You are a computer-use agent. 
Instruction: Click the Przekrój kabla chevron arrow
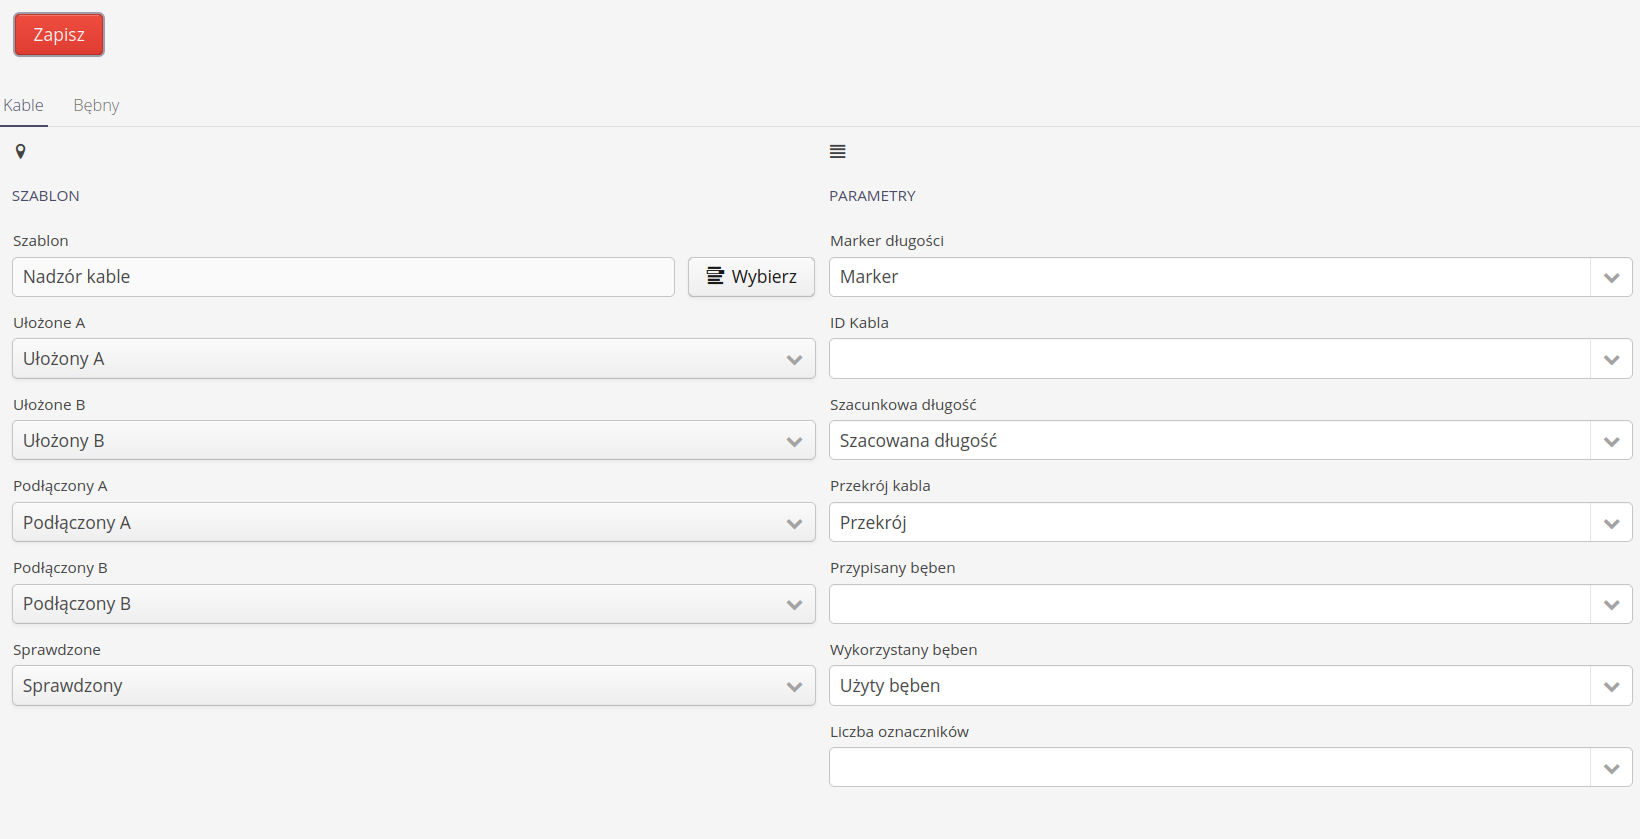[x=1611, y=523]
